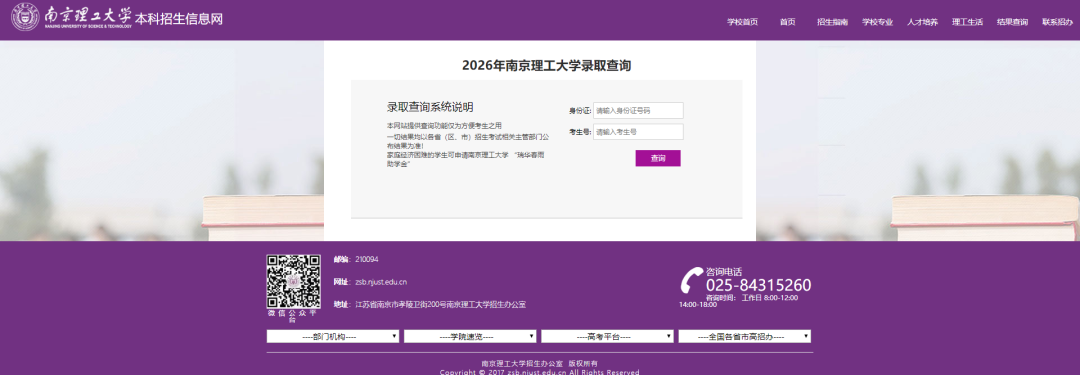Open the 人才培养 navigation item
This screenshot has width=1080, height=375.
922,22
